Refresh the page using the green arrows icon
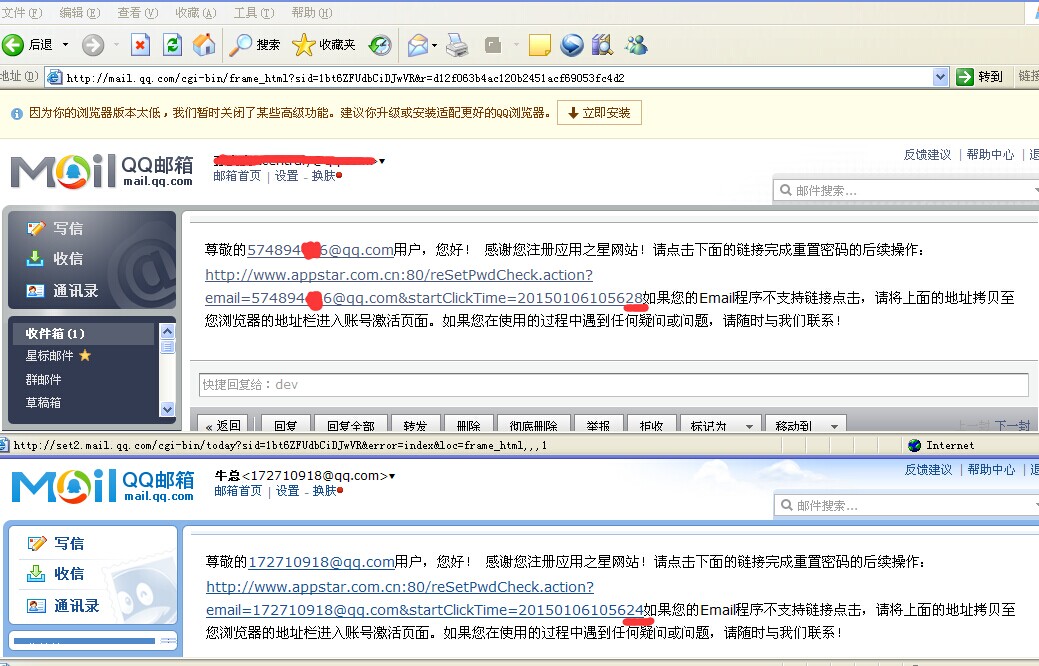The image size is (1039, 666). click(x=172, y=44)
